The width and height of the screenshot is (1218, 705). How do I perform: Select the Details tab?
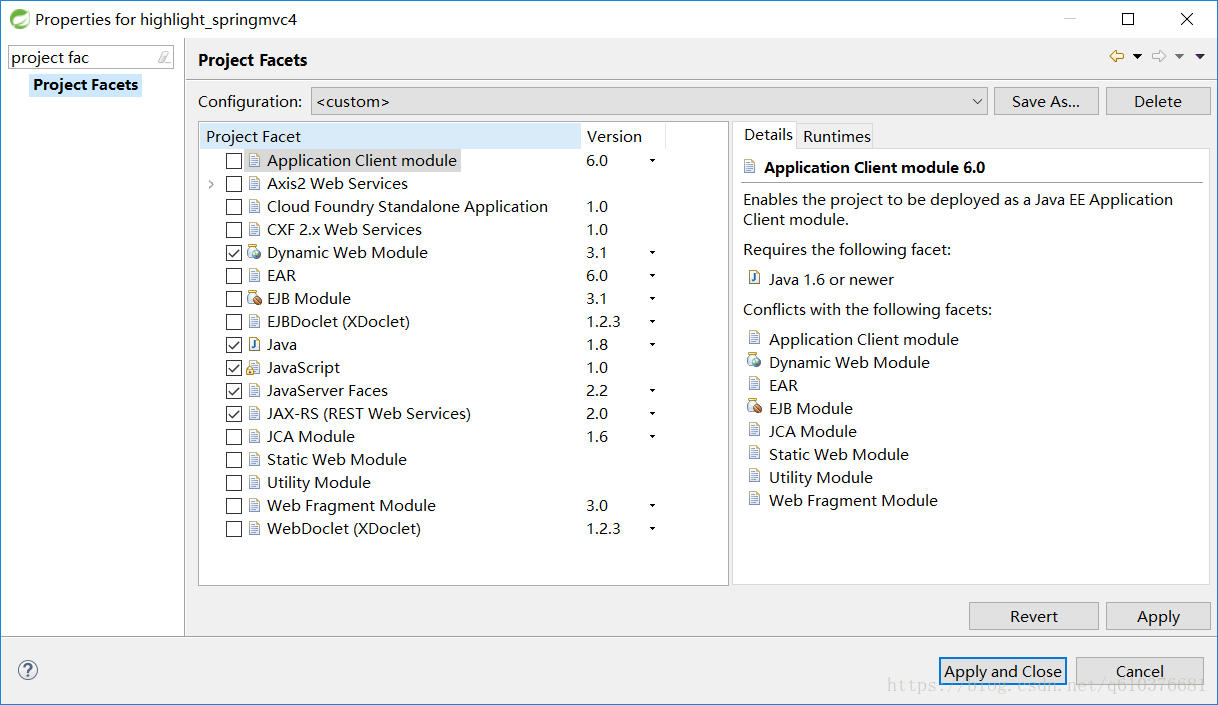[x=768, y=135]
